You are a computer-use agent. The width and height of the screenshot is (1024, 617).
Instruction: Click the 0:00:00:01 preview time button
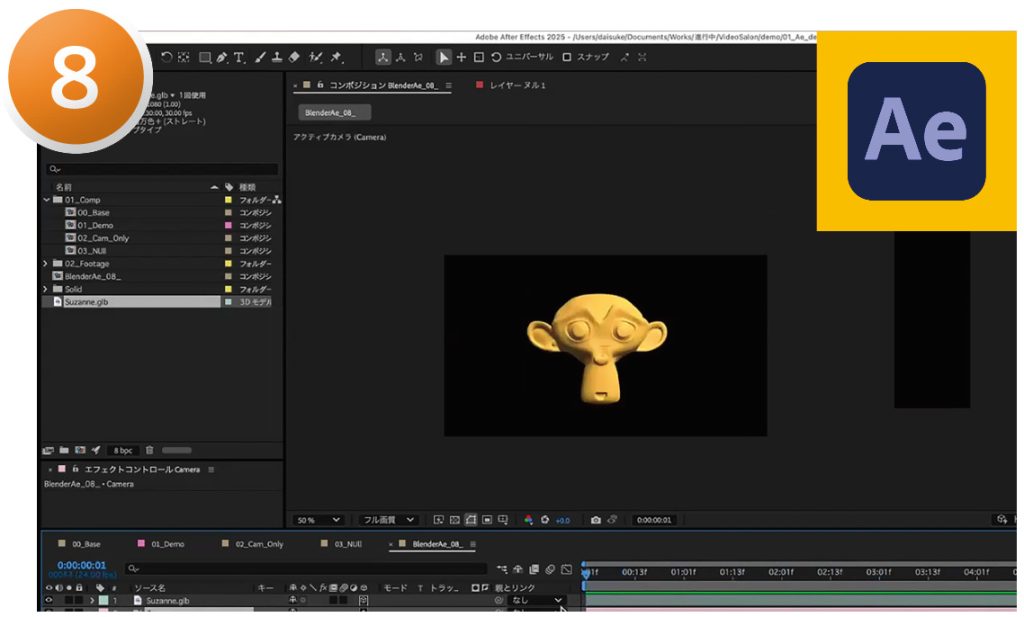coord(654,520)
